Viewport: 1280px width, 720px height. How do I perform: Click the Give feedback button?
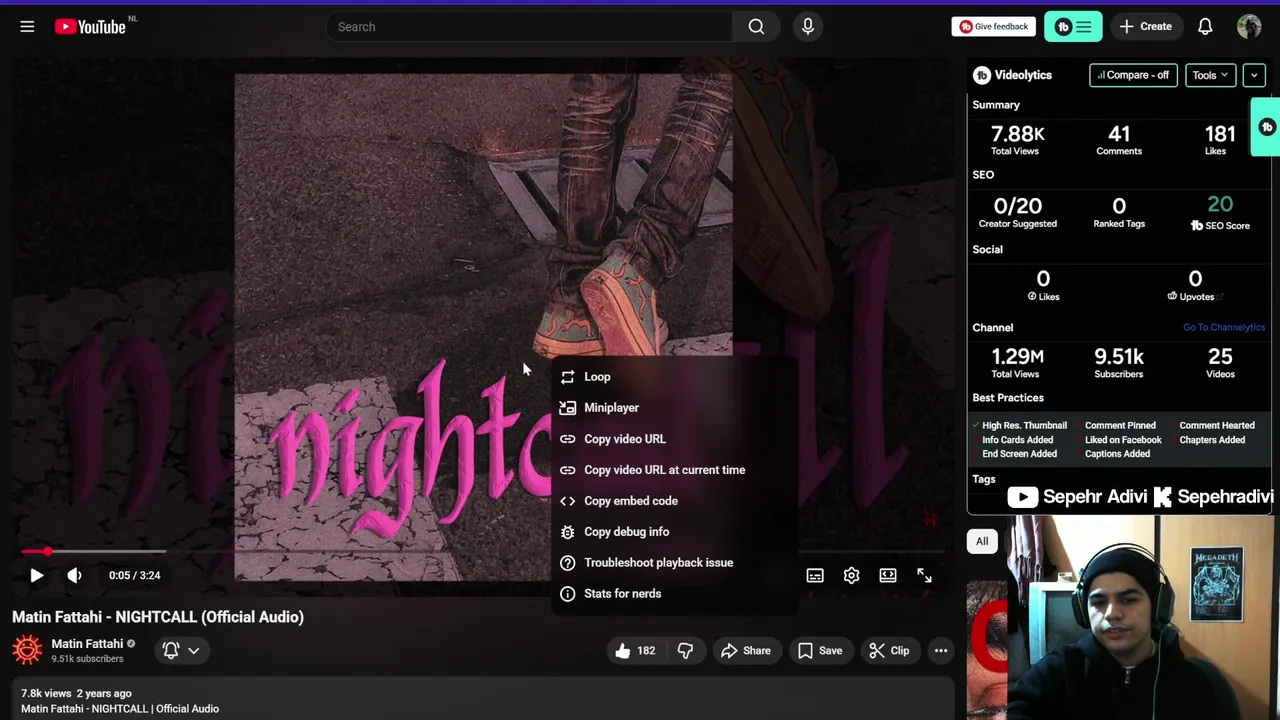coord(993,27)
